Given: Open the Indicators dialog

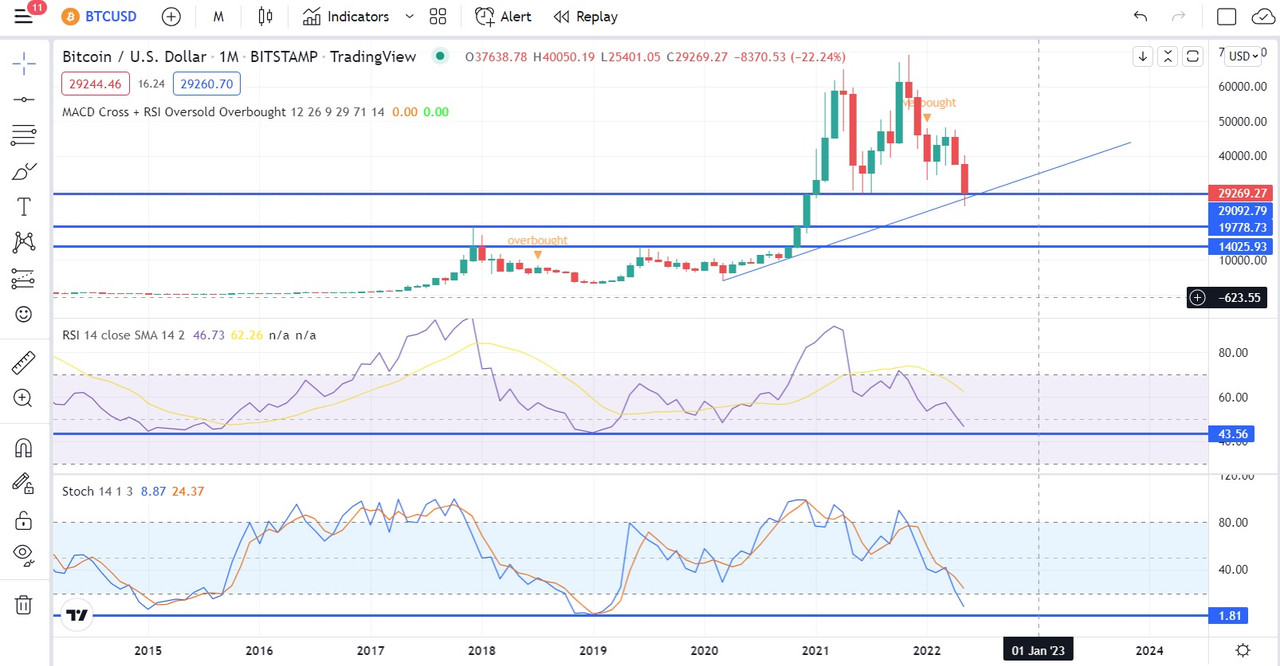Looking at the screenshot, I should click(346, 16).
